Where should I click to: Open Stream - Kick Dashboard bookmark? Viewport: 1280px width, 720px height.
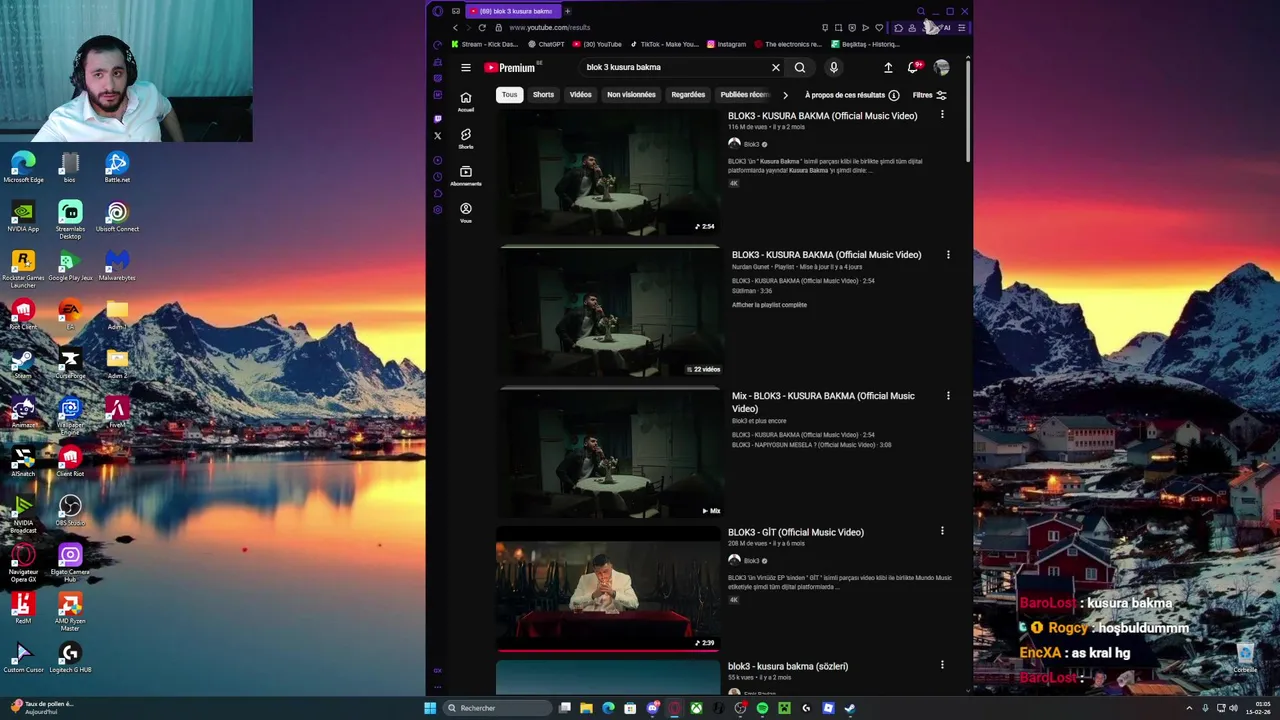pyautogui.click(x=485, y=44)
